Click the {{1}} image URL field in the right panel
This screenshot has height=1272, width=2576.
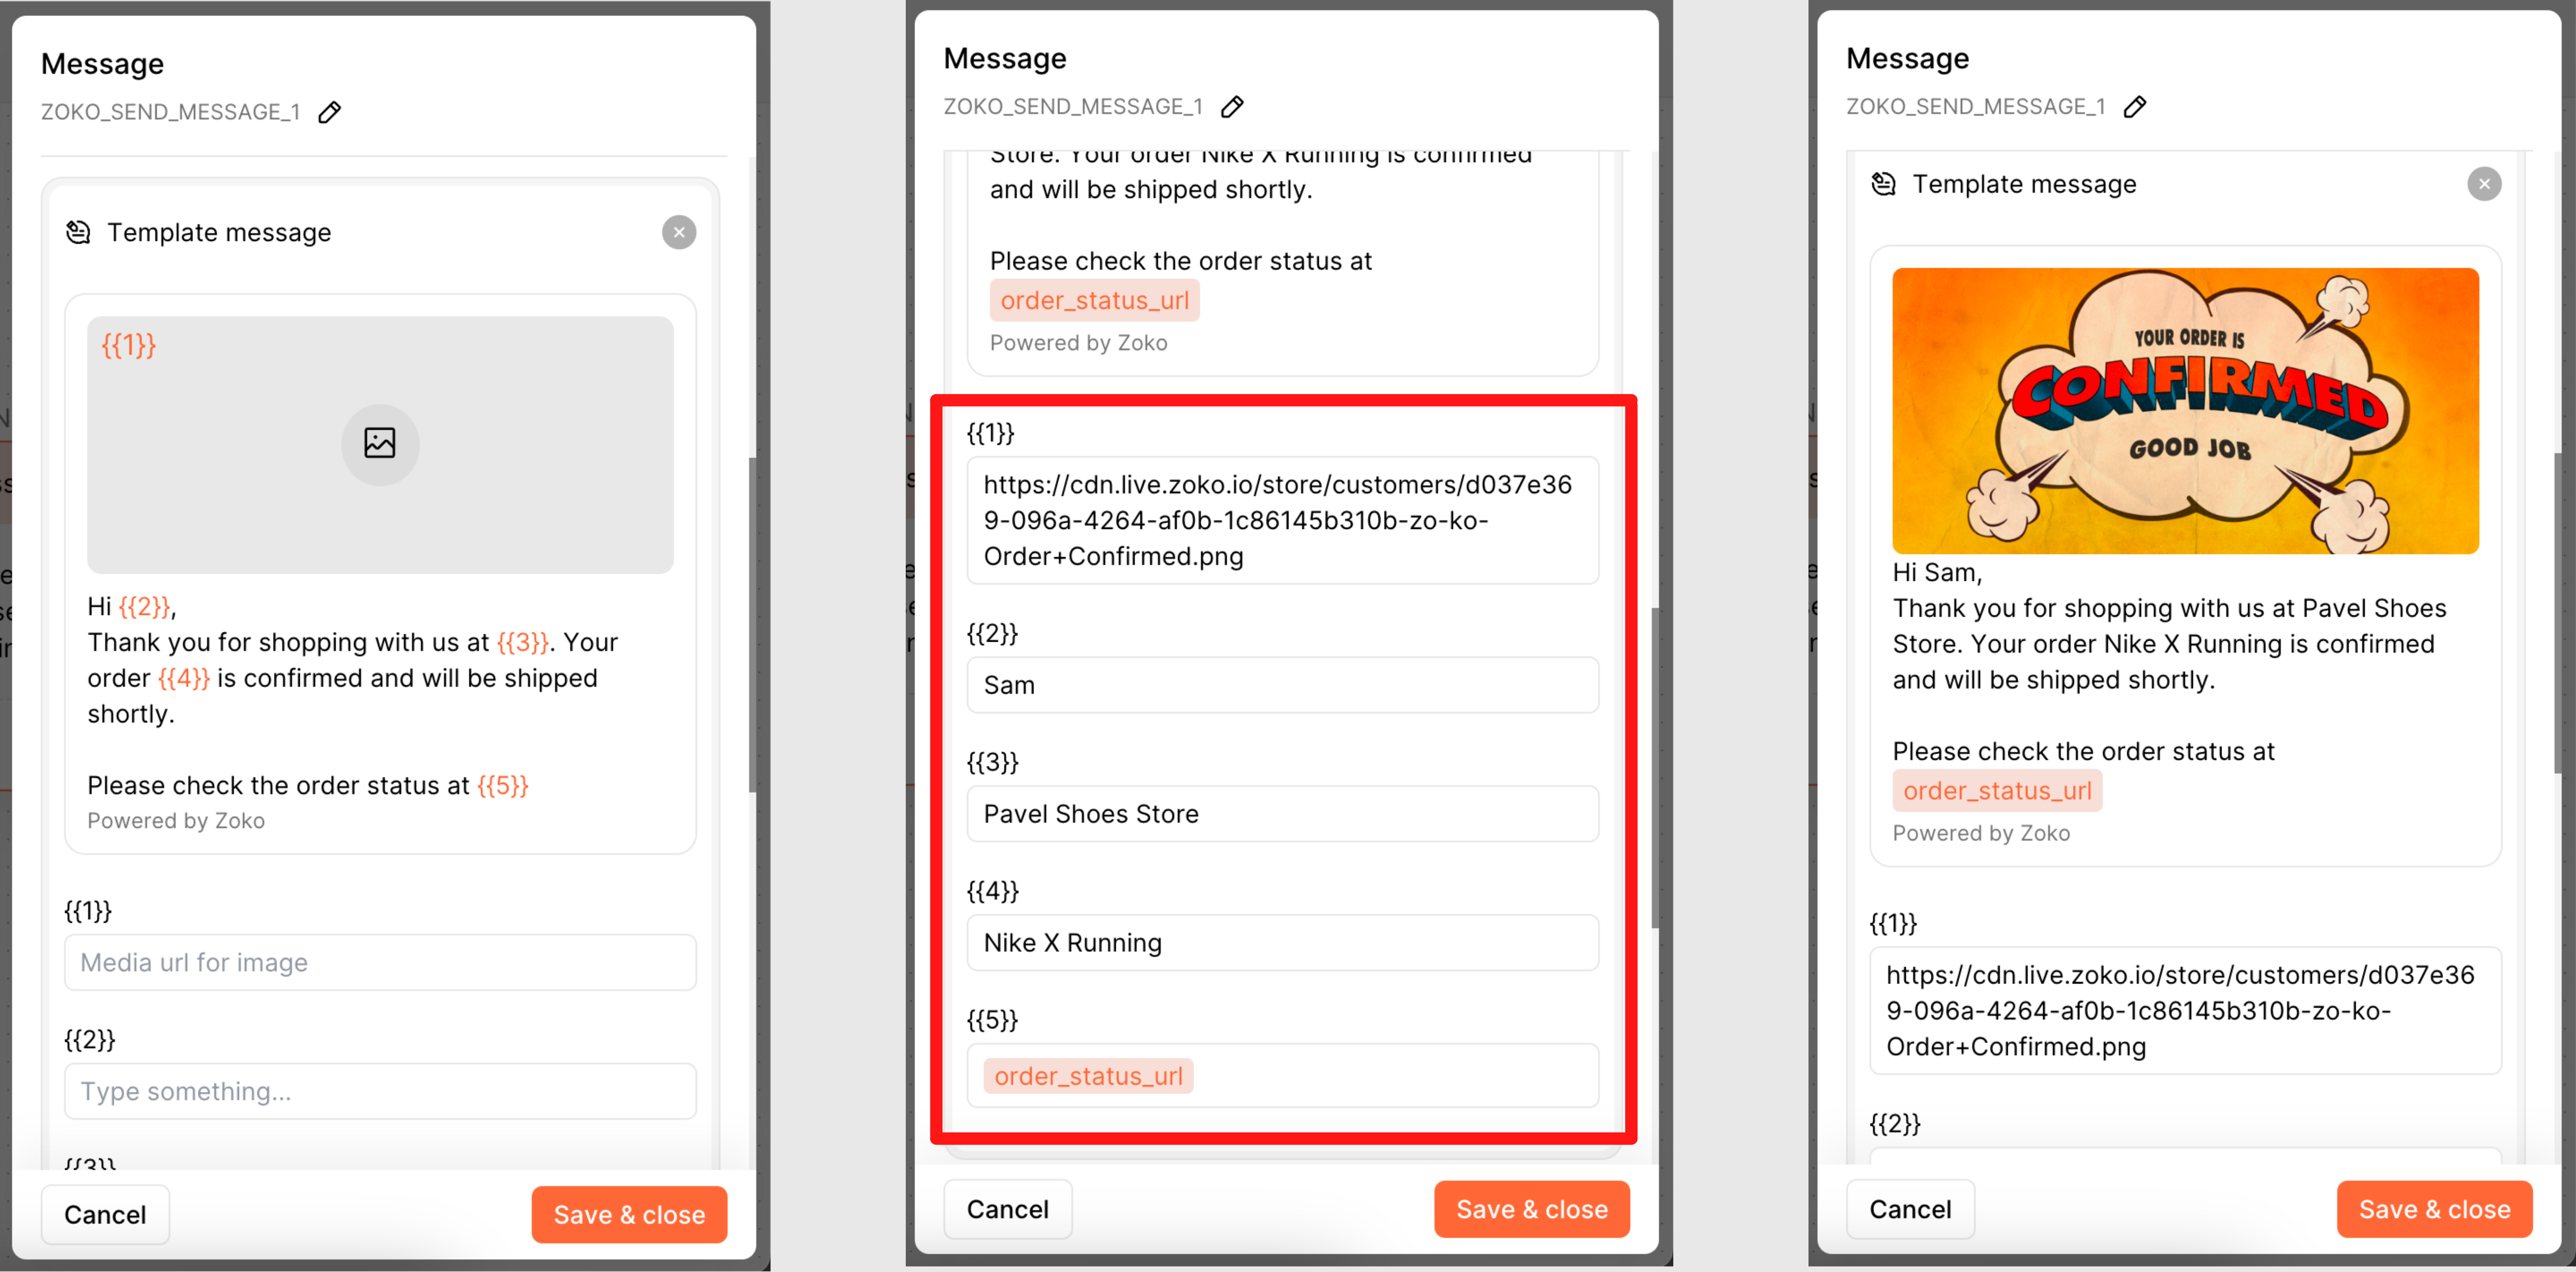(2185, 1010)
